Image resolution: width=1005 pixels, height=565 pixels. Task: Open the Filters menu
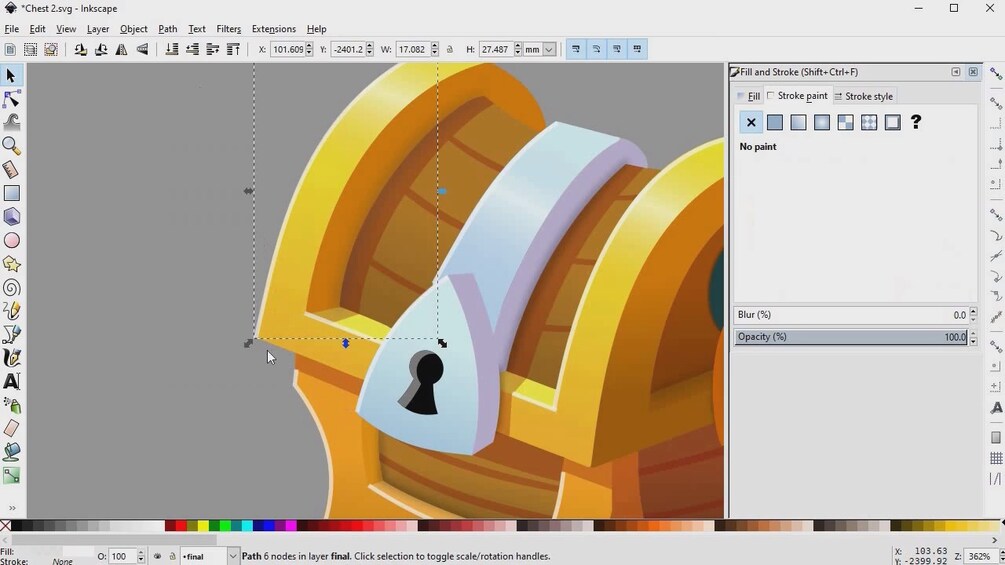(228, 29)
